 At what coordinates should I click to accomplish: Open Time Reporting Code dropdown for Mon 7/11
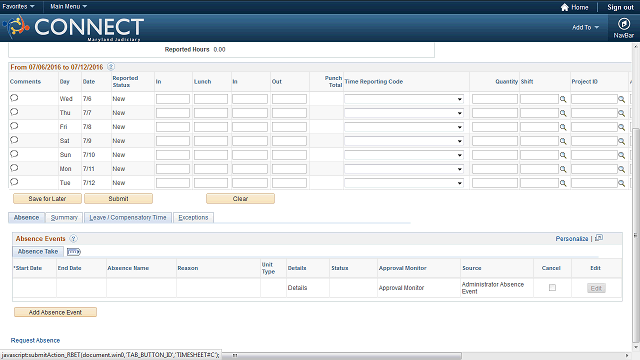(x=403, y=169)
